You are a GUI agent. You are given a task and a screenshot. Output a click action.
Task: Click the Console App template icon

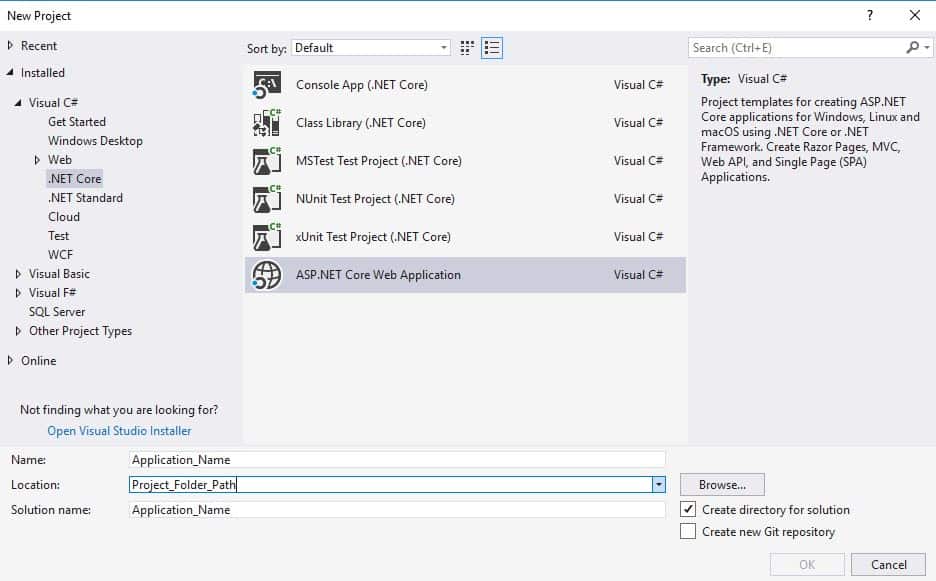267,85
